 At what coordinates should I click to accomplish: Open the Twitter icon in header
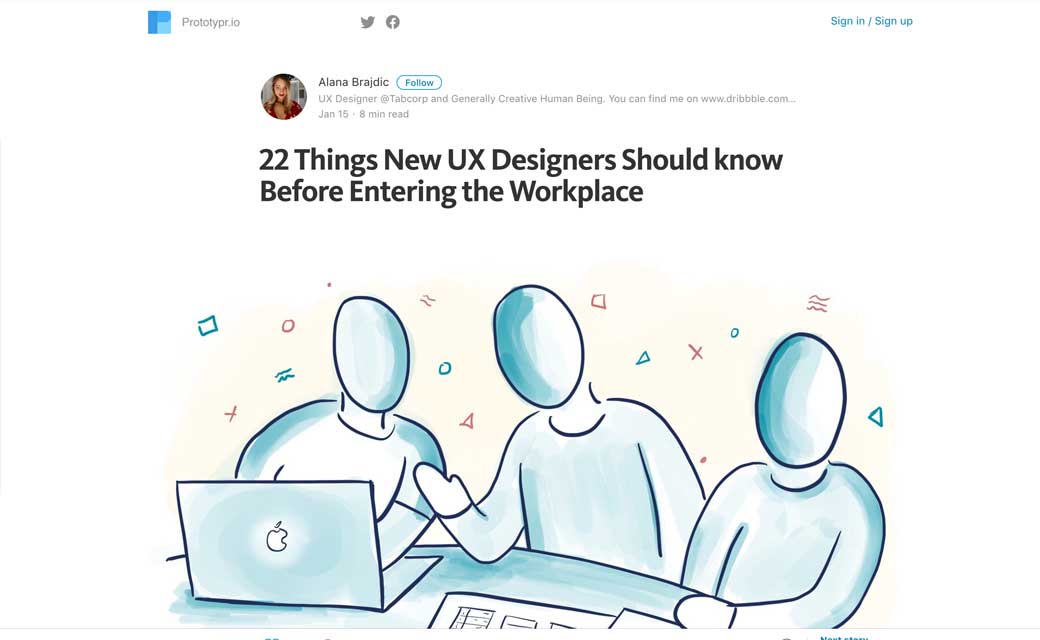tap(367, 22)
